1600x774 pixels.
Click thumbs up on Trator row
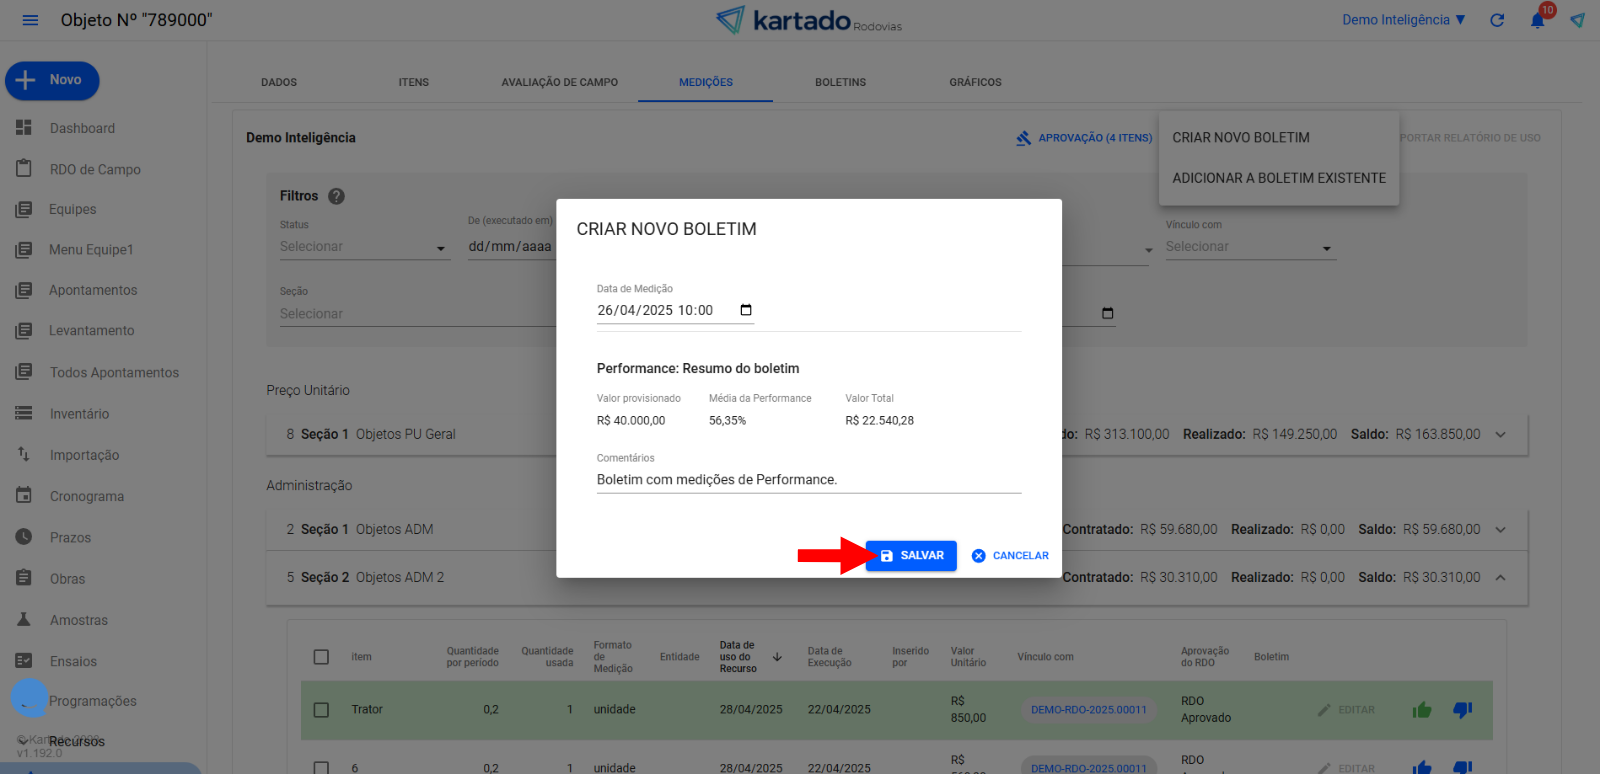(1422, 710)
